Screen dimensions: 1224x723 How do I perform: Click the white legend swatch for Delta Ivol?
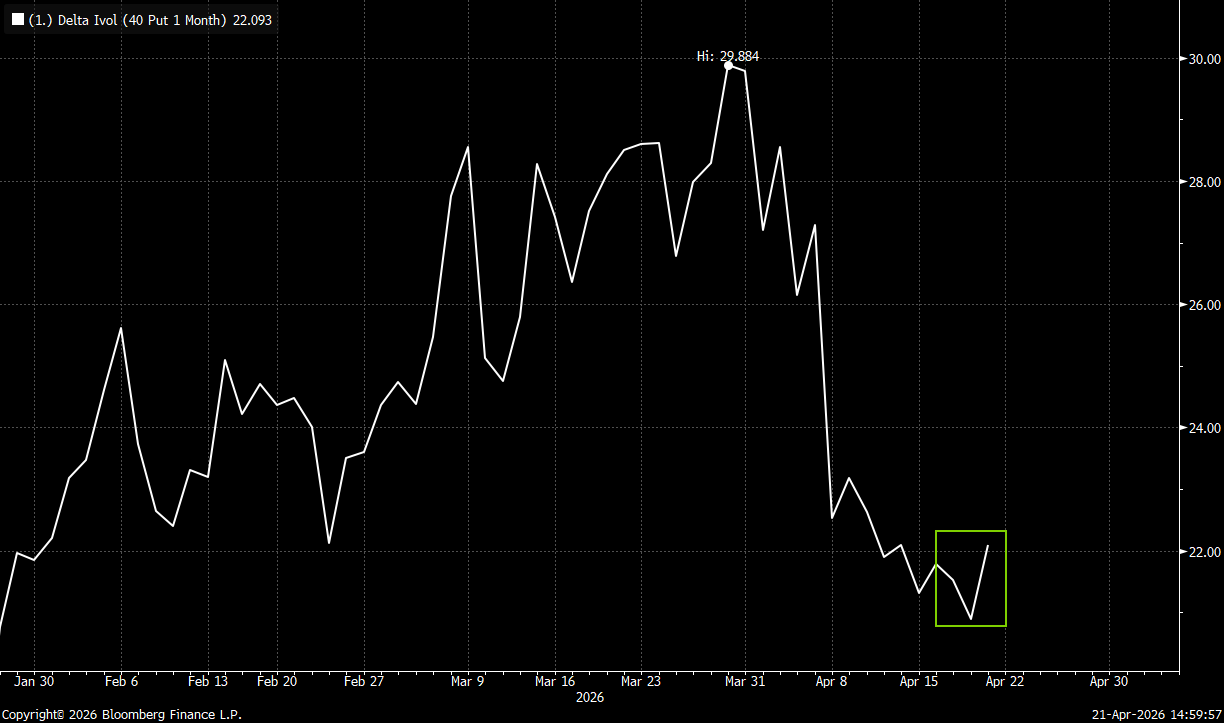17,19
